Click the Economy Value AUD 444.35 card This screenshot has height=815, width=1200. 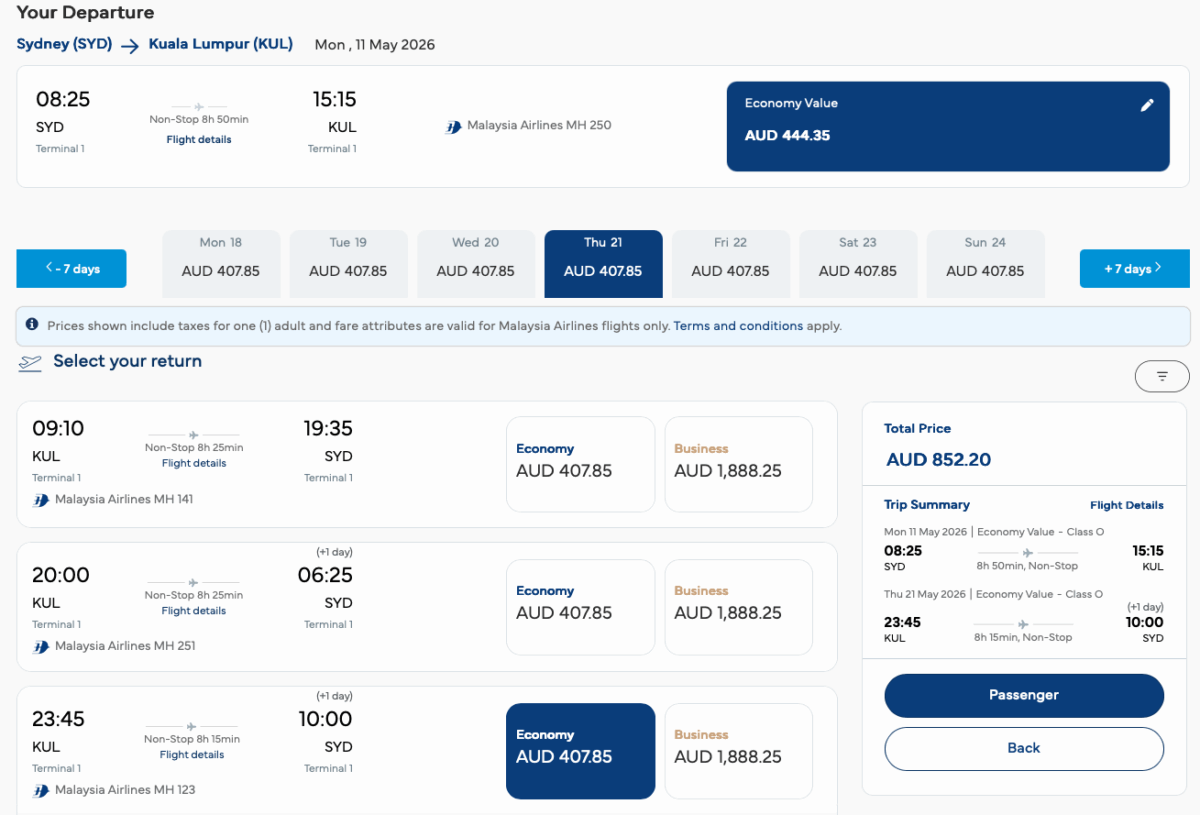pos(948,126)
